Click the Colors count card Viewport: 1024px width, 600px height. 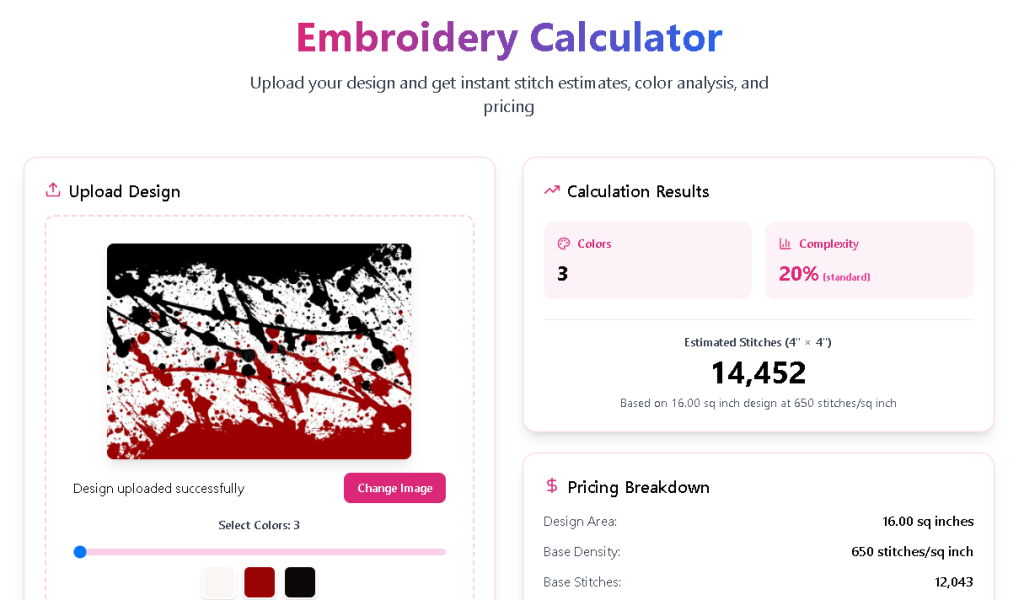coord(647,260)
